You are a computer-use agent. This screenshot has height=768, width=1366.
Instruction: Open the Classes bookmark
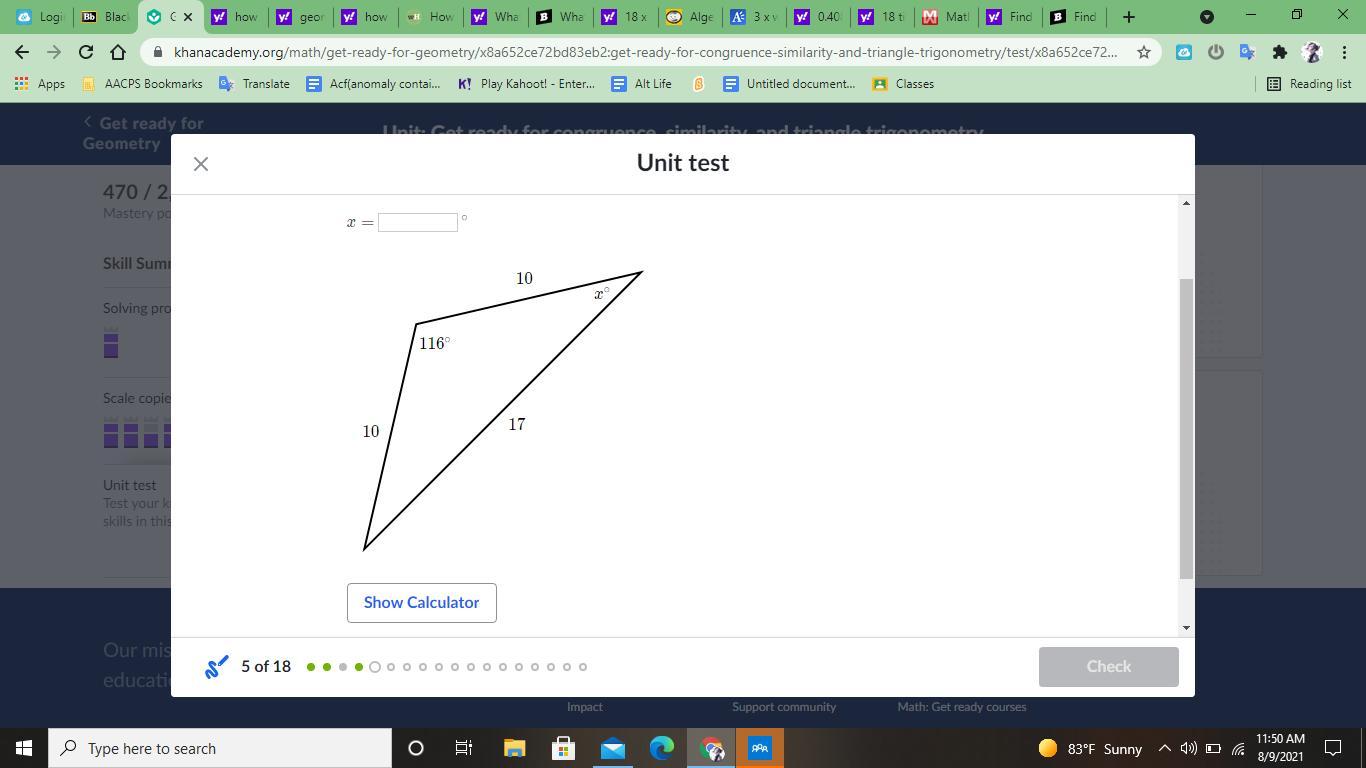pyautogui.click(x=903, y=84)
